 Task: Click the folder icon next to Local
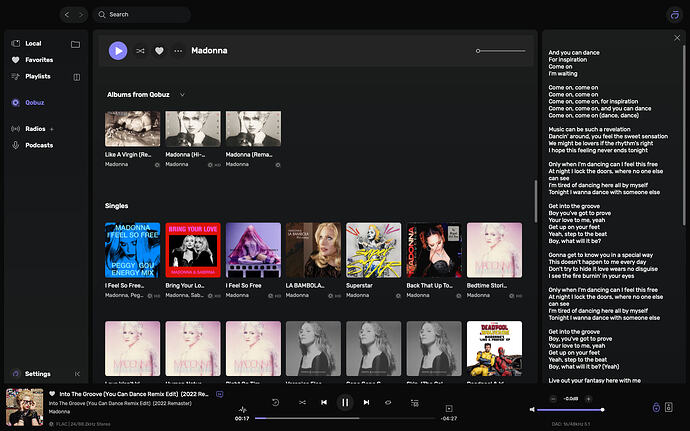(76, 44)
